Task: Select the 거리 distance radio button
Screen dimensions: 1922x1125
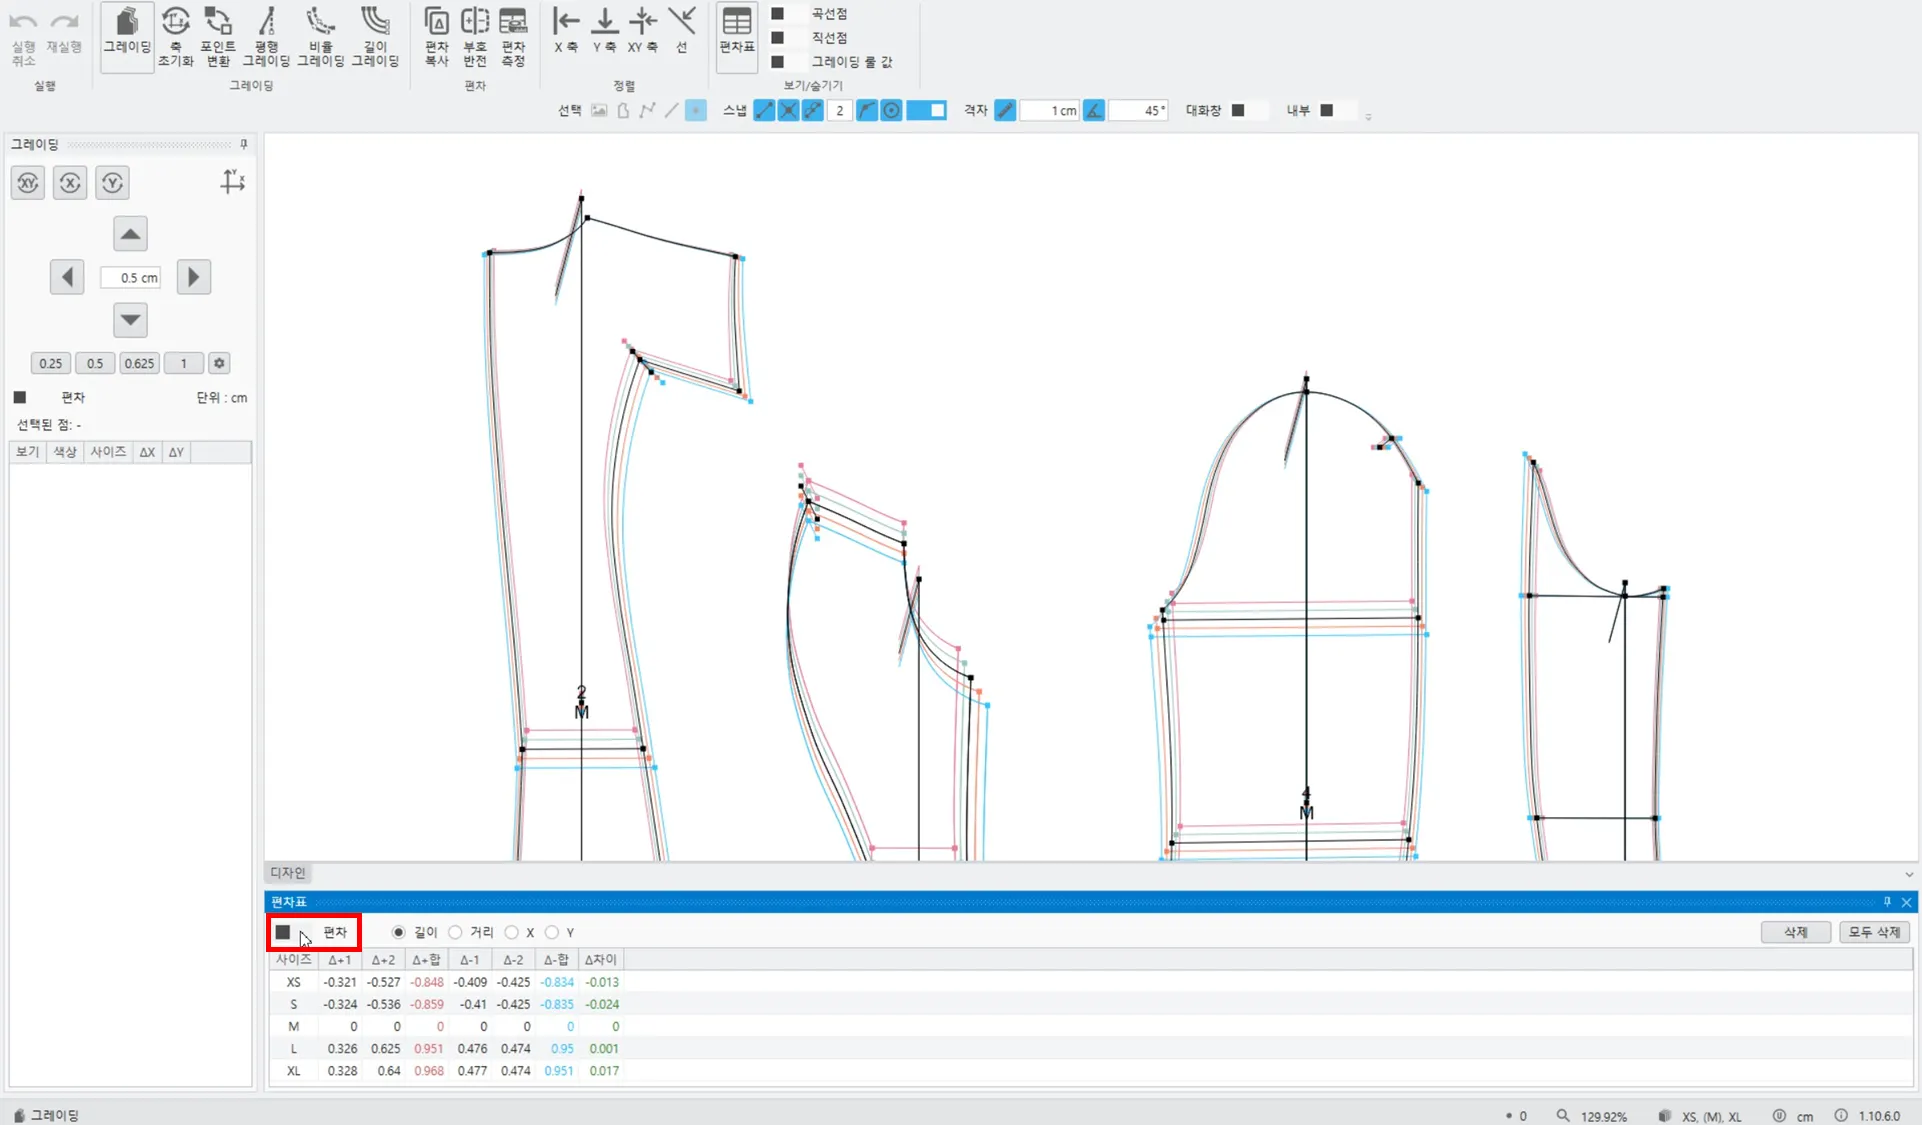Action: [x=456, y=932]
